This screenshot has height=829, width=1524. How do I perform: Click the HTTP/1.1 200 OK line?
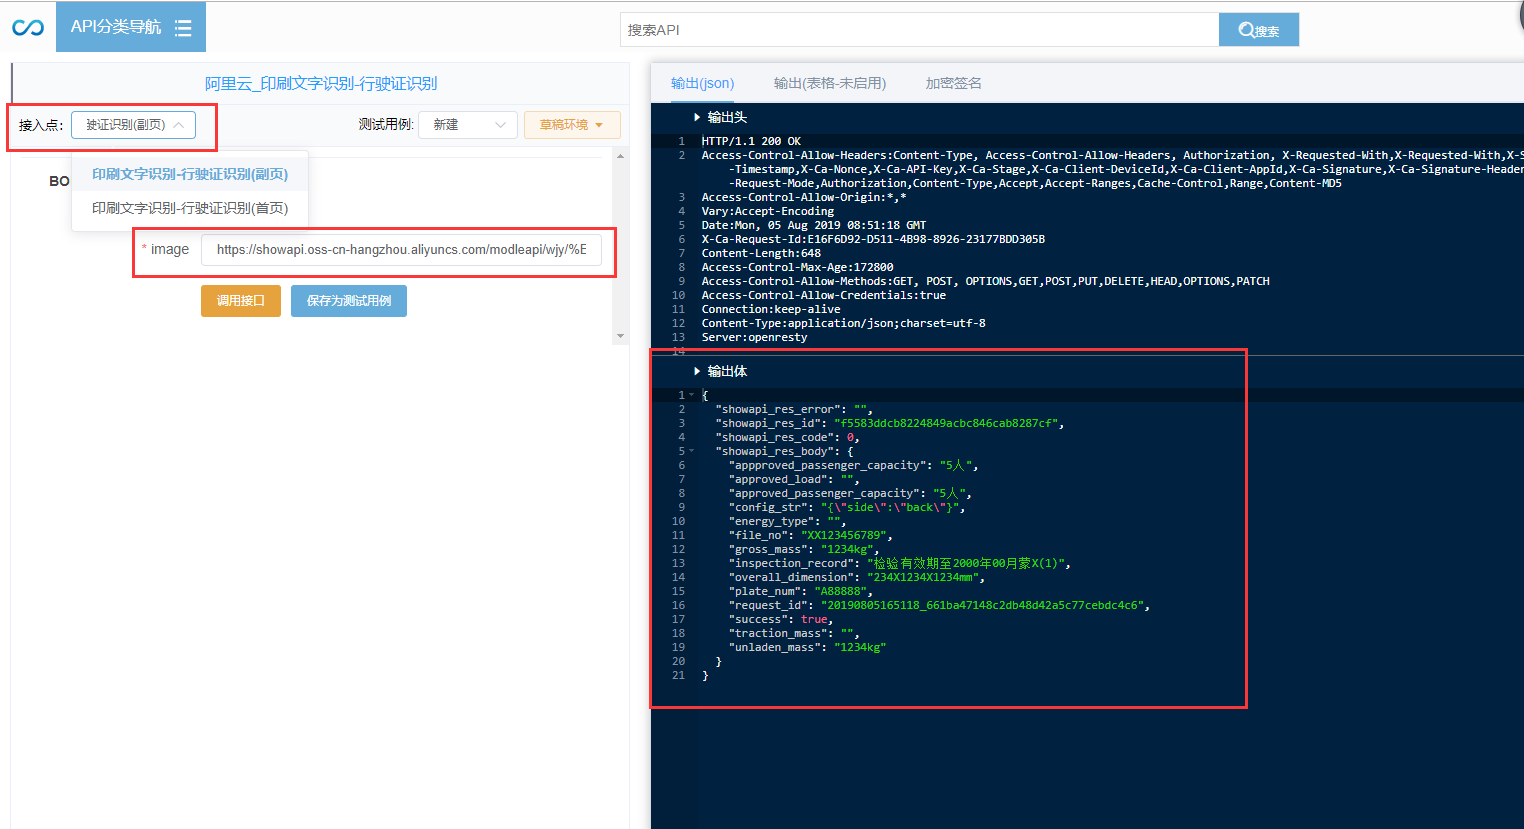point(751,141)
